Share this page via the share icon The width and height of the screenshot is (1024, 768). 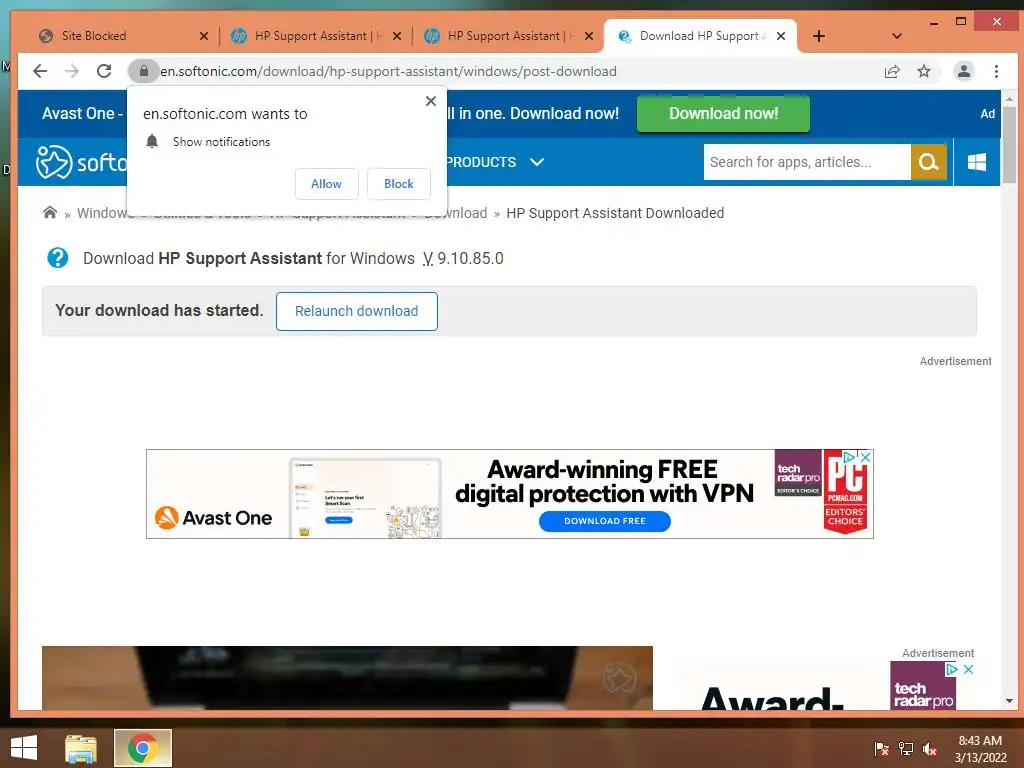(x=892, y=71)
